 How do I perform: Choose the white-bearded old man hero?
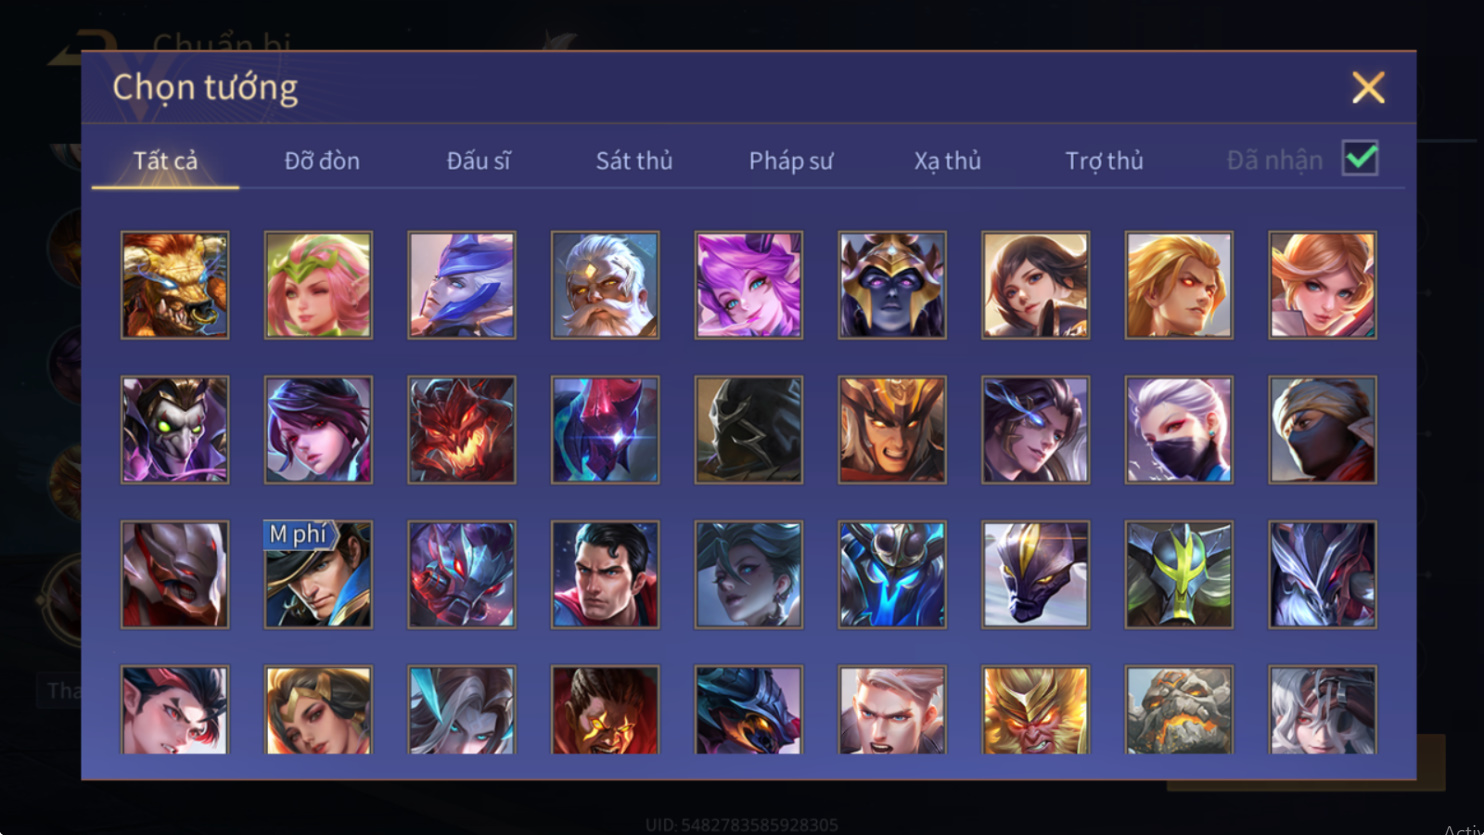[605, 285]
